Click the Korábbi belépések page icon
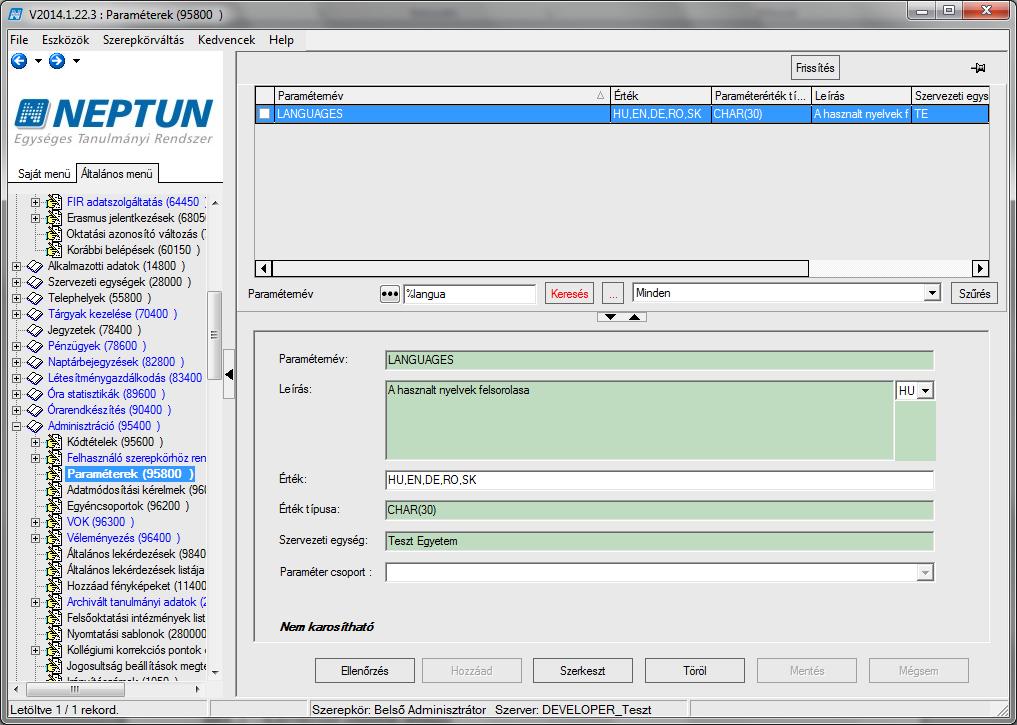This screenshot has width=1017, height=725. tap(54, 250)
